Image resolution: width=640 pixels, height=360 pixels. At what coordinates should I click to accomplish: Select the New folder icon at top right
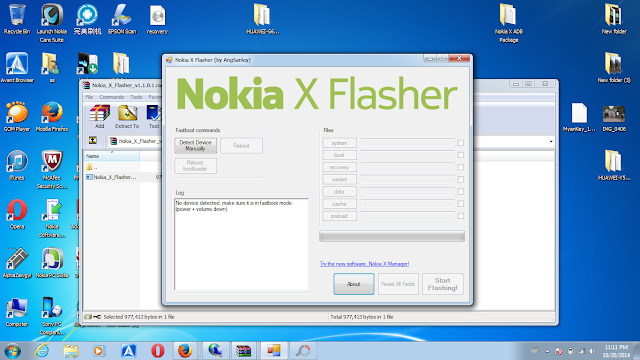coord(613,19)
